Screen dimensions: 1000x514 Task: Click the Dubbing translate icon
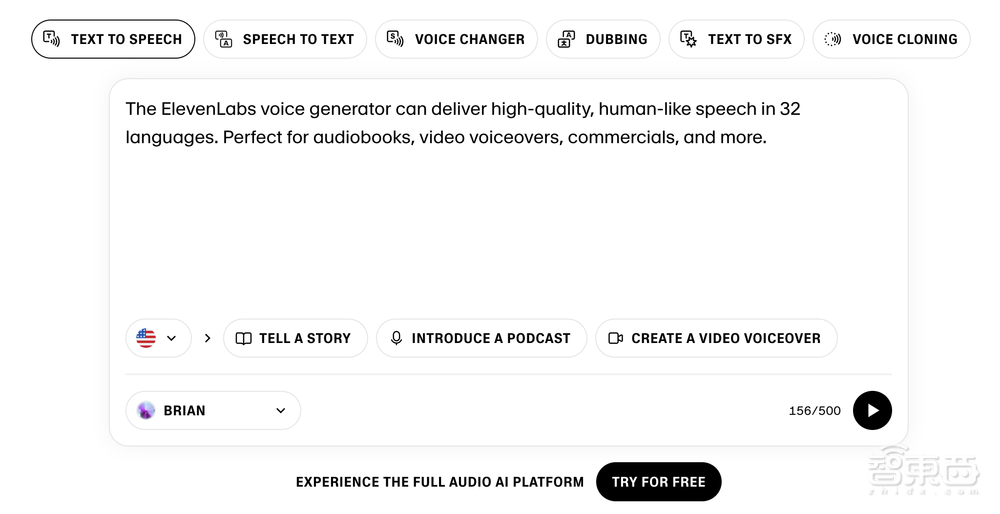tap(567, 39)
